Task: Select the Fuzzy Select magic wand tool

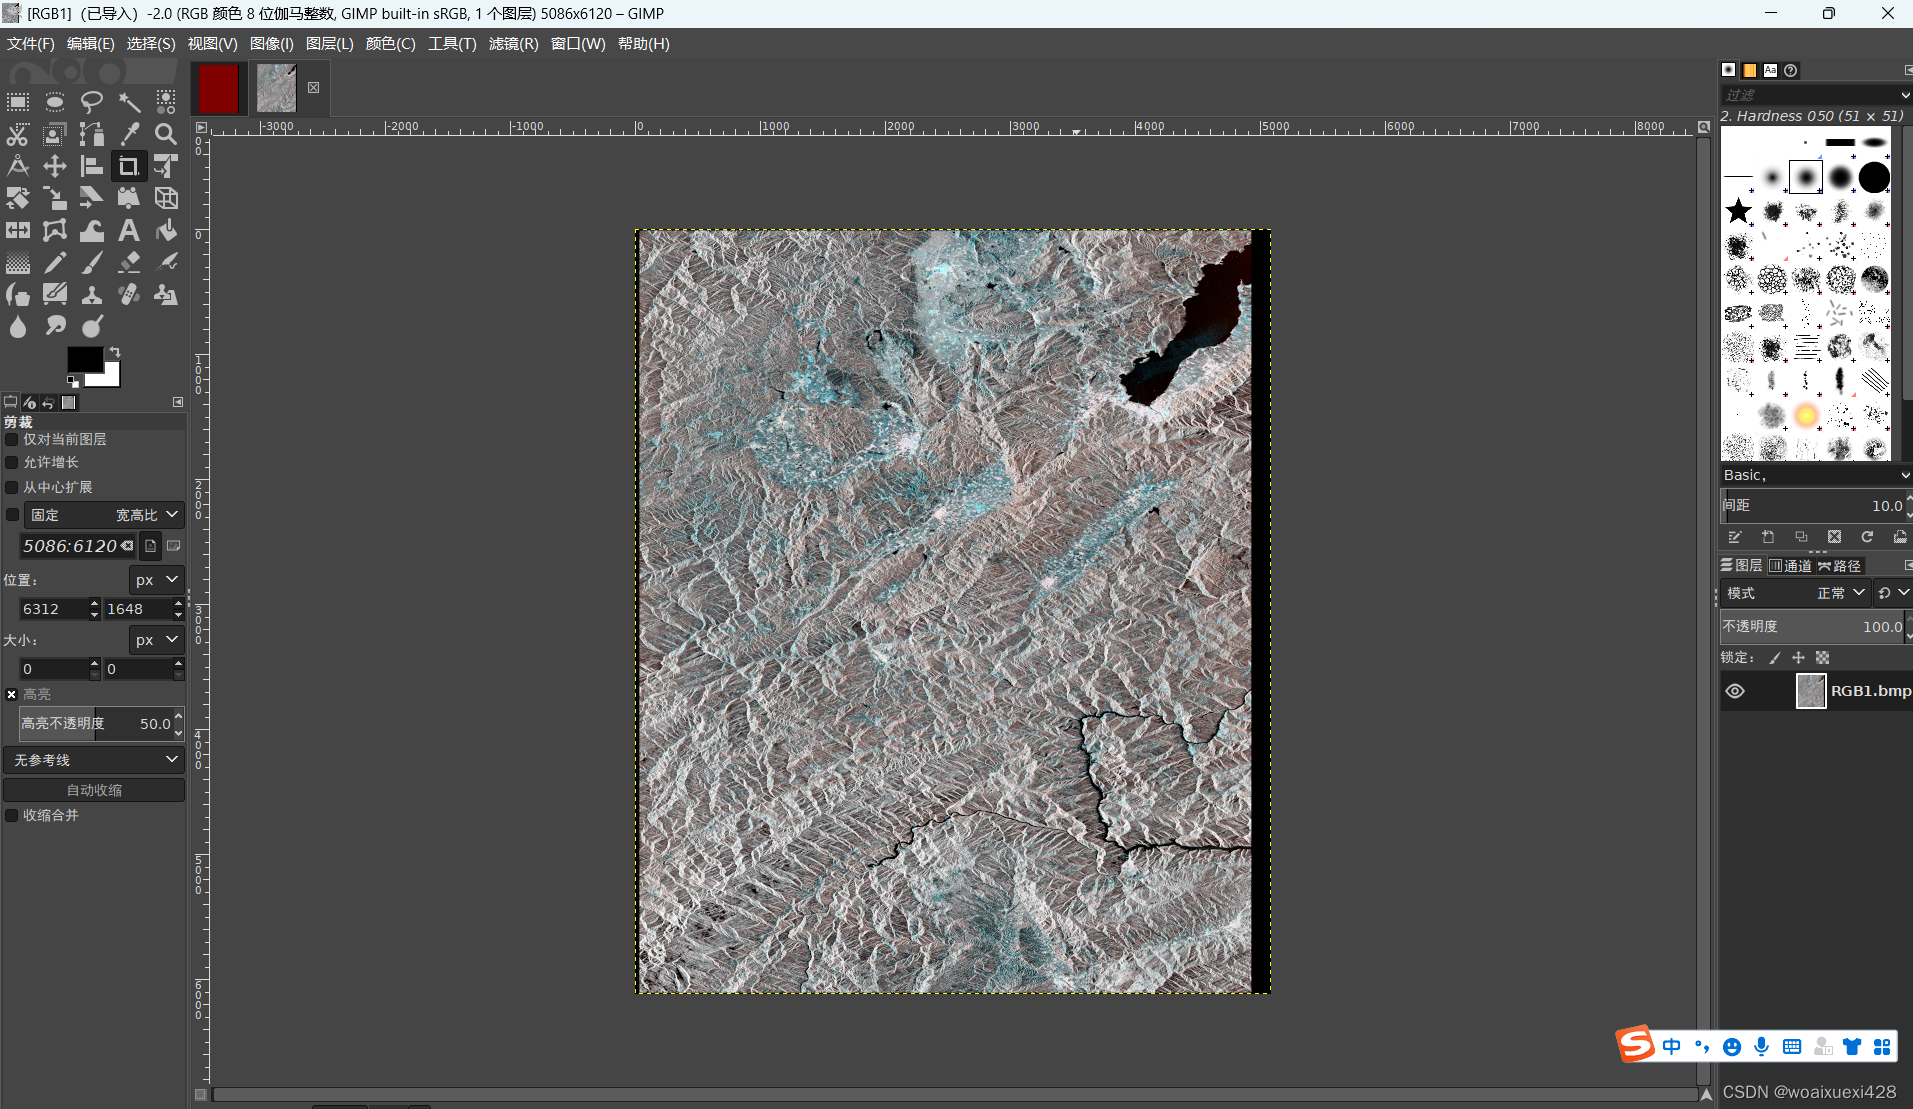Action: [x=129, y=102]
